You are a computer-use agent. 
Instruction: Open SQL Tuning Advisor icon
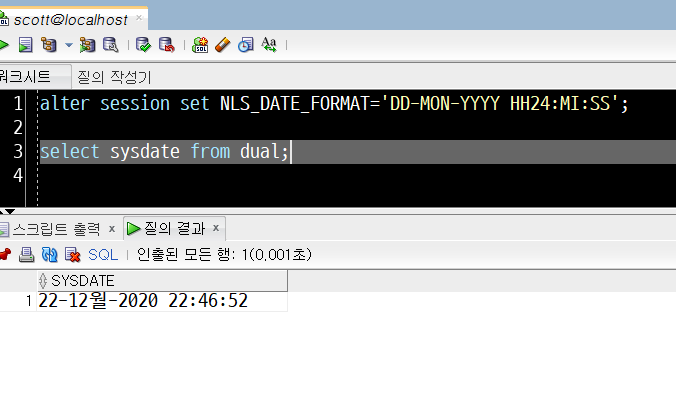(x=110, y=45)
